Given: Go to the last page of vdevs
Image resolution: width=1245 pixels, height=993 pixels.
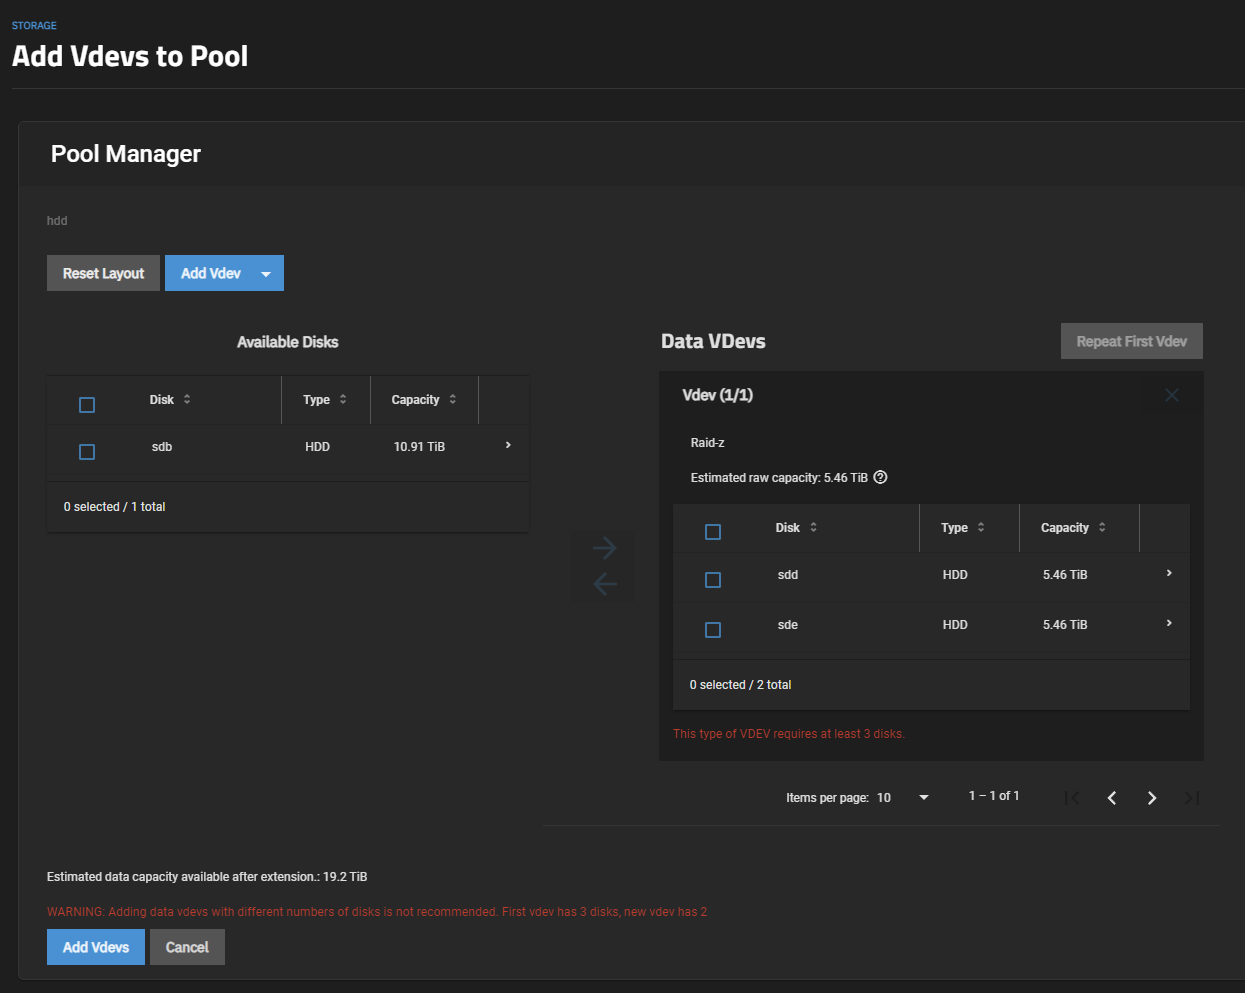Looking at the screenshot, I should (x=1192, y=798).
